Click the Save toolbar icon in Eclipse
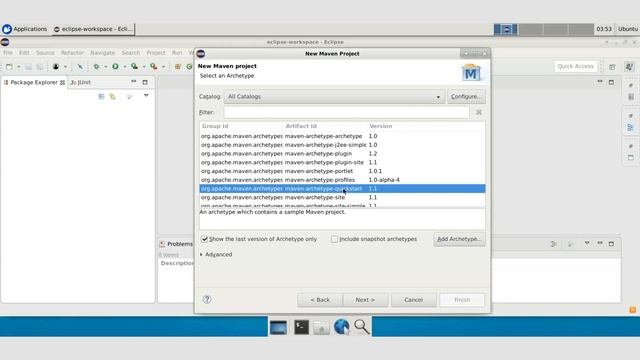The width and height of the screenshot is (640, 360). pyautogui.click(x=28, y=67)
